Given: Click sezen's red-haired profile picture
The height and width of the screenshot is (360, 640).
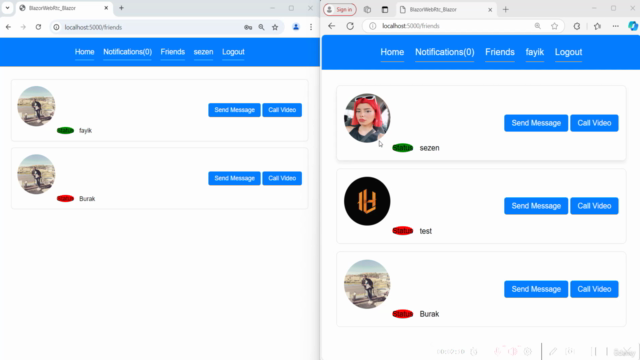Looking at the screenshot, I should 367,118.
